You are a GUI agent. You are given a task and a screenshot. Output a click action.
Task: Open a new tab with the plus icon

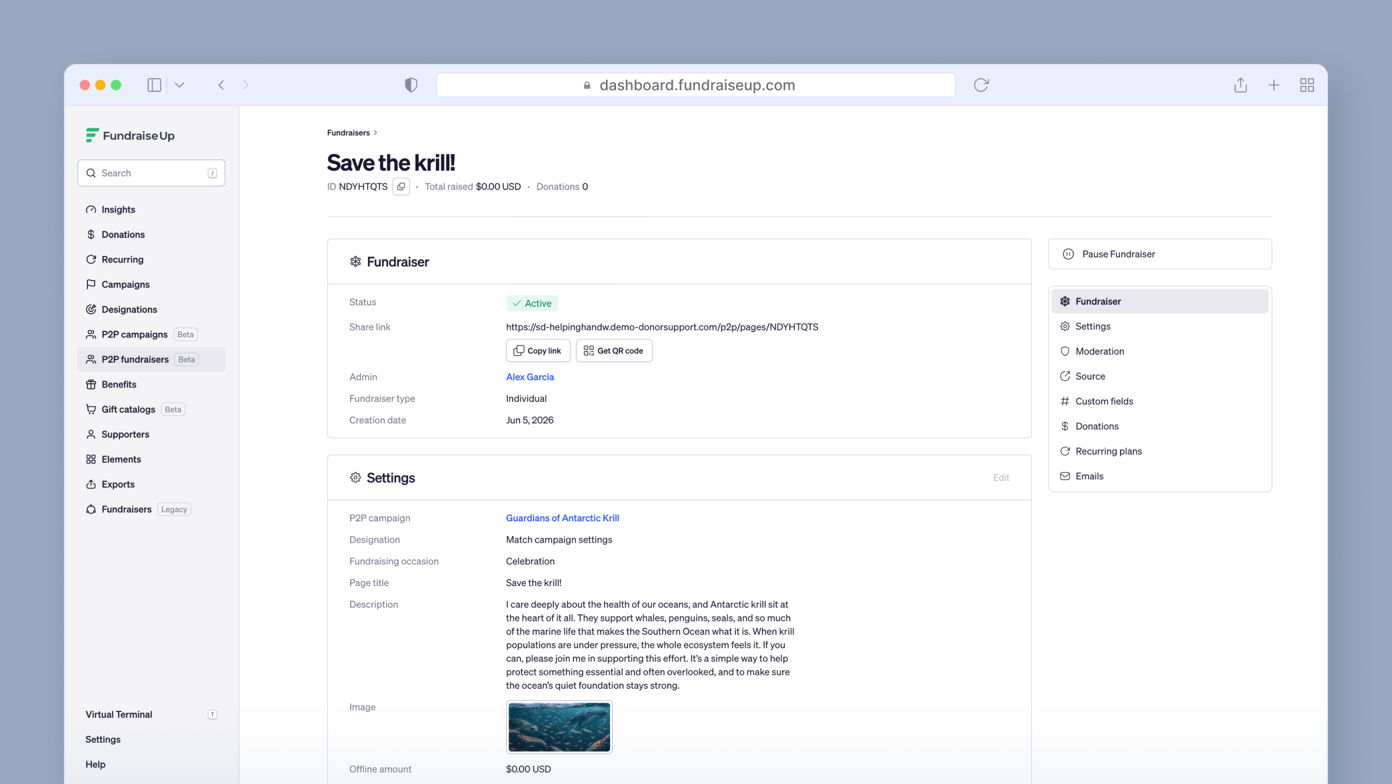pyautogui.click(x=1274, y=85)
